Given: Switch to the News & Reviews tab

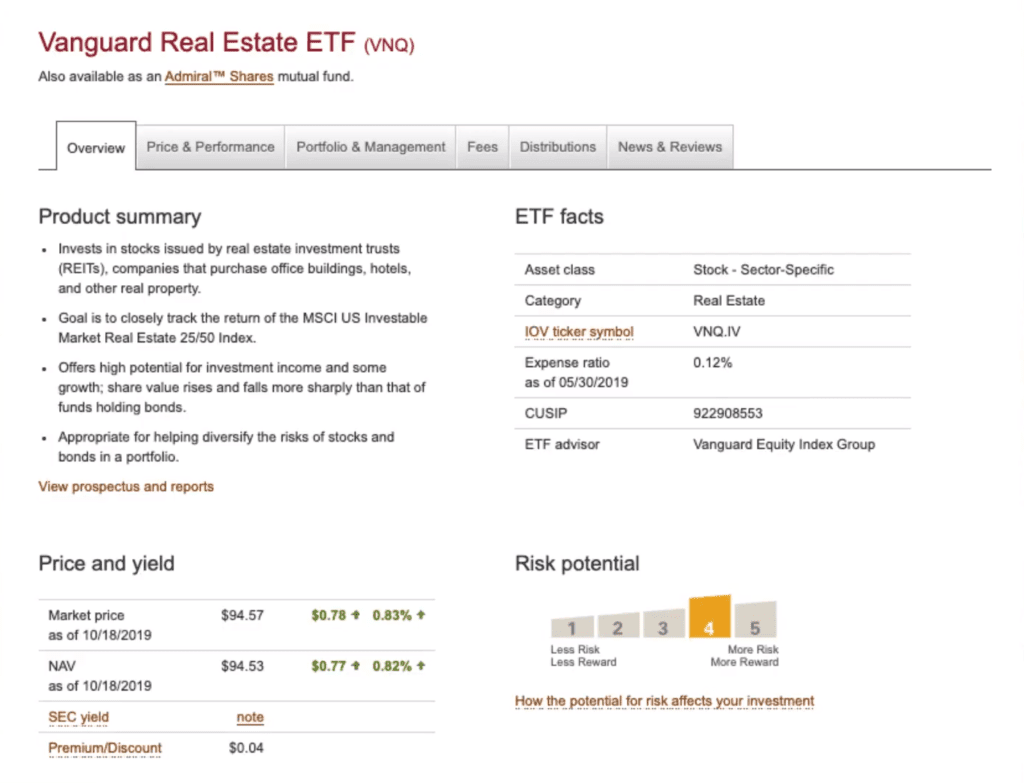Looking at the screenshot, I should point(669,147).
